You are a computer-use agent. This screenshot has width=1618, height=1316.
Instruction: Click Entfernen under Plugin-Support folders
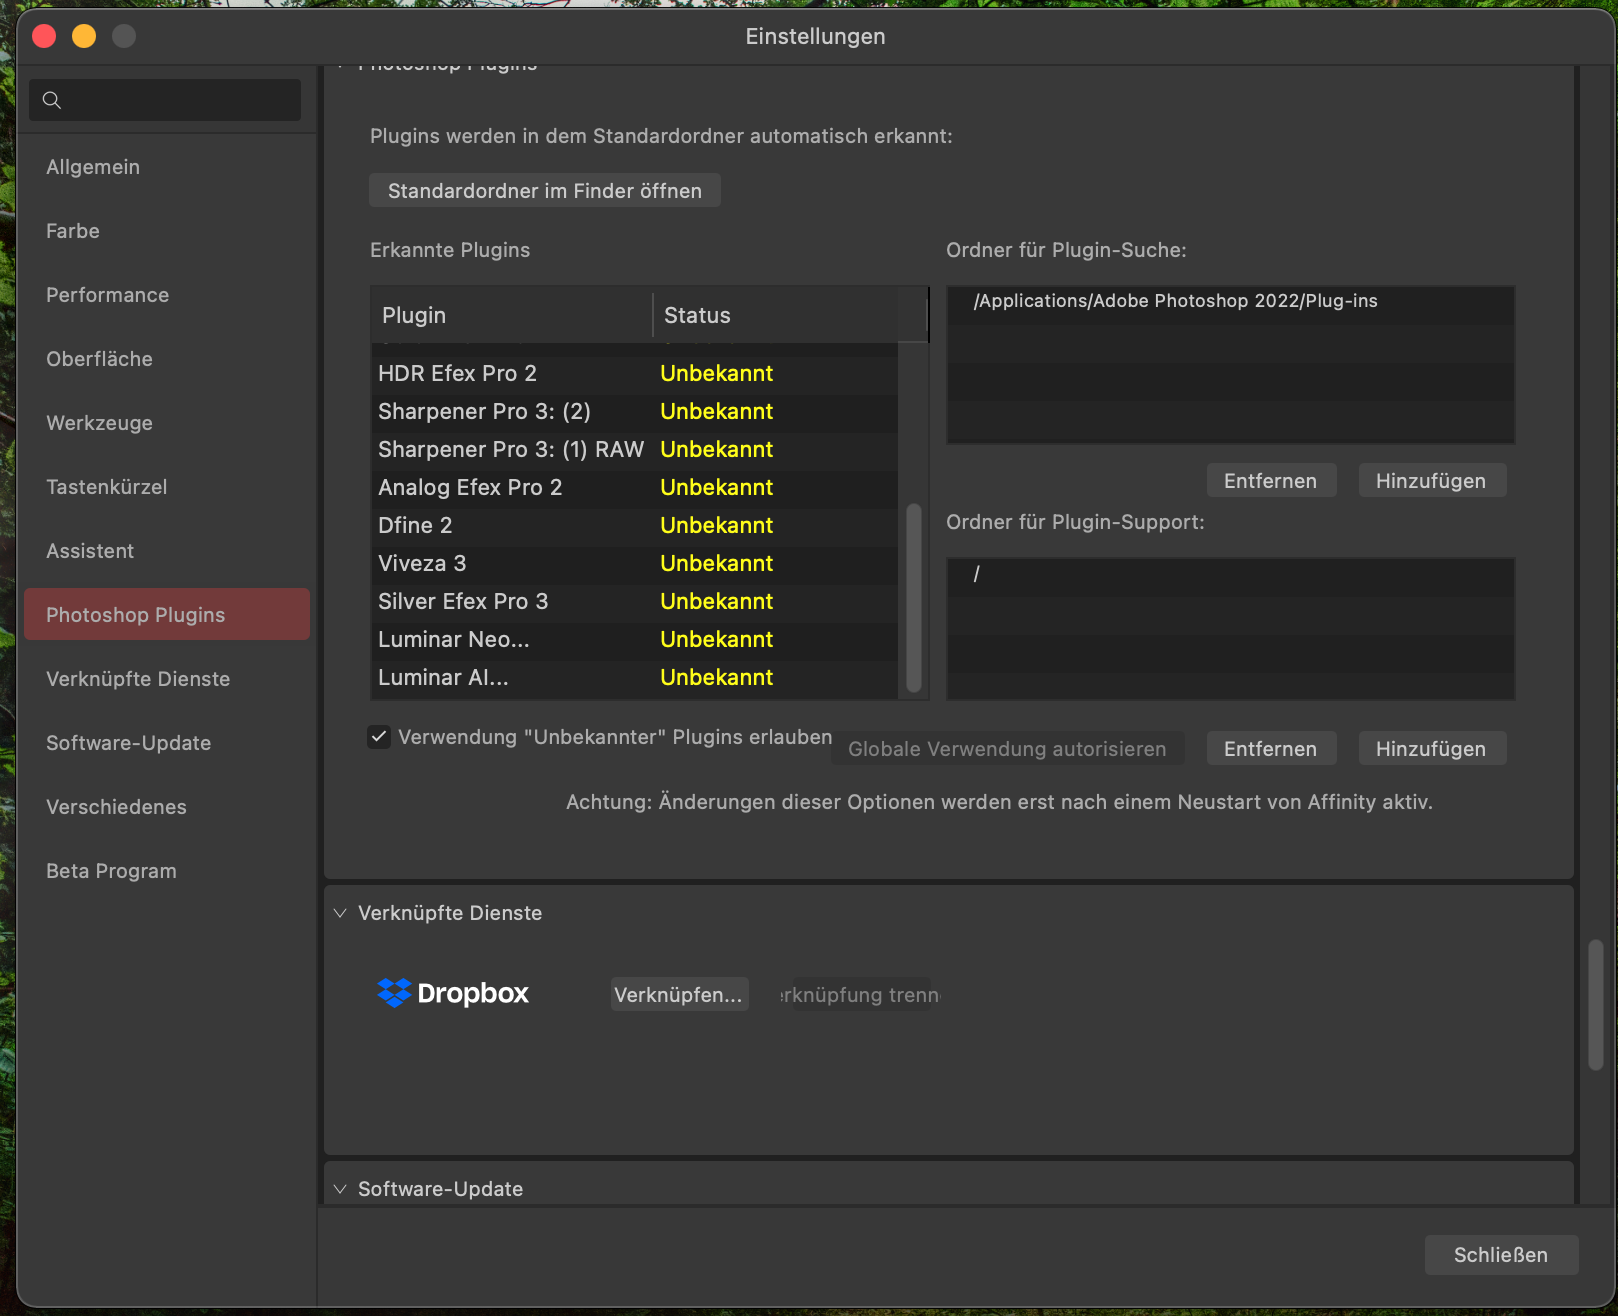coord(1271,748)
